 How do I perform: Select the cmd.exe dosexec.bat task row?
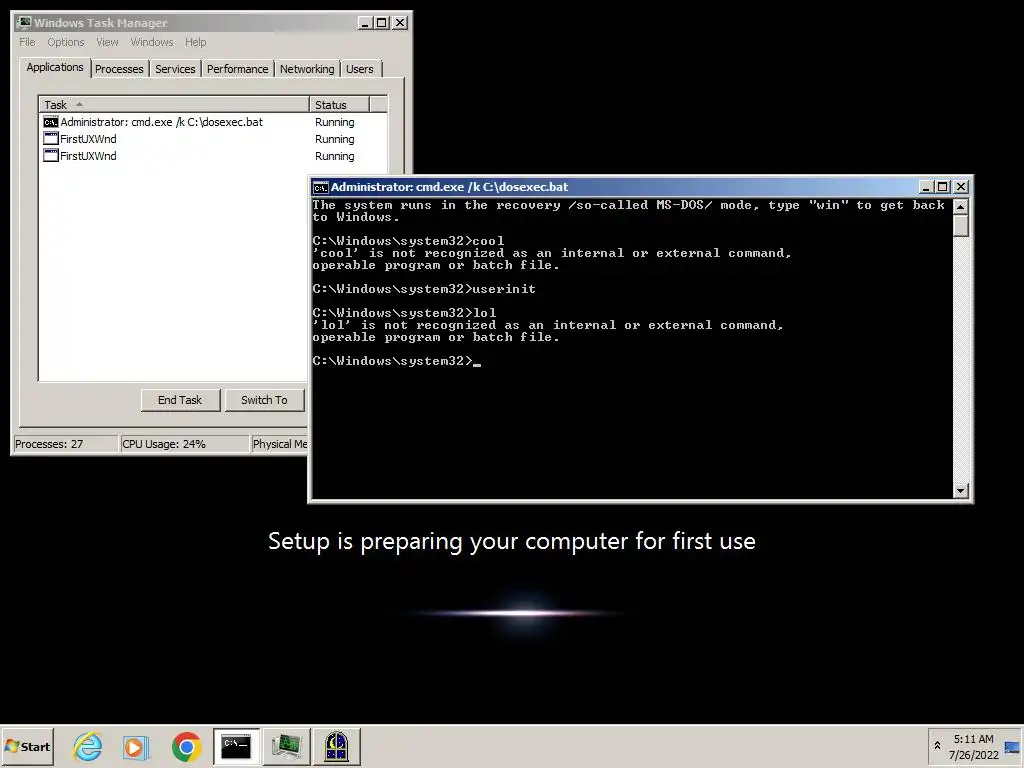click(214, 122)
